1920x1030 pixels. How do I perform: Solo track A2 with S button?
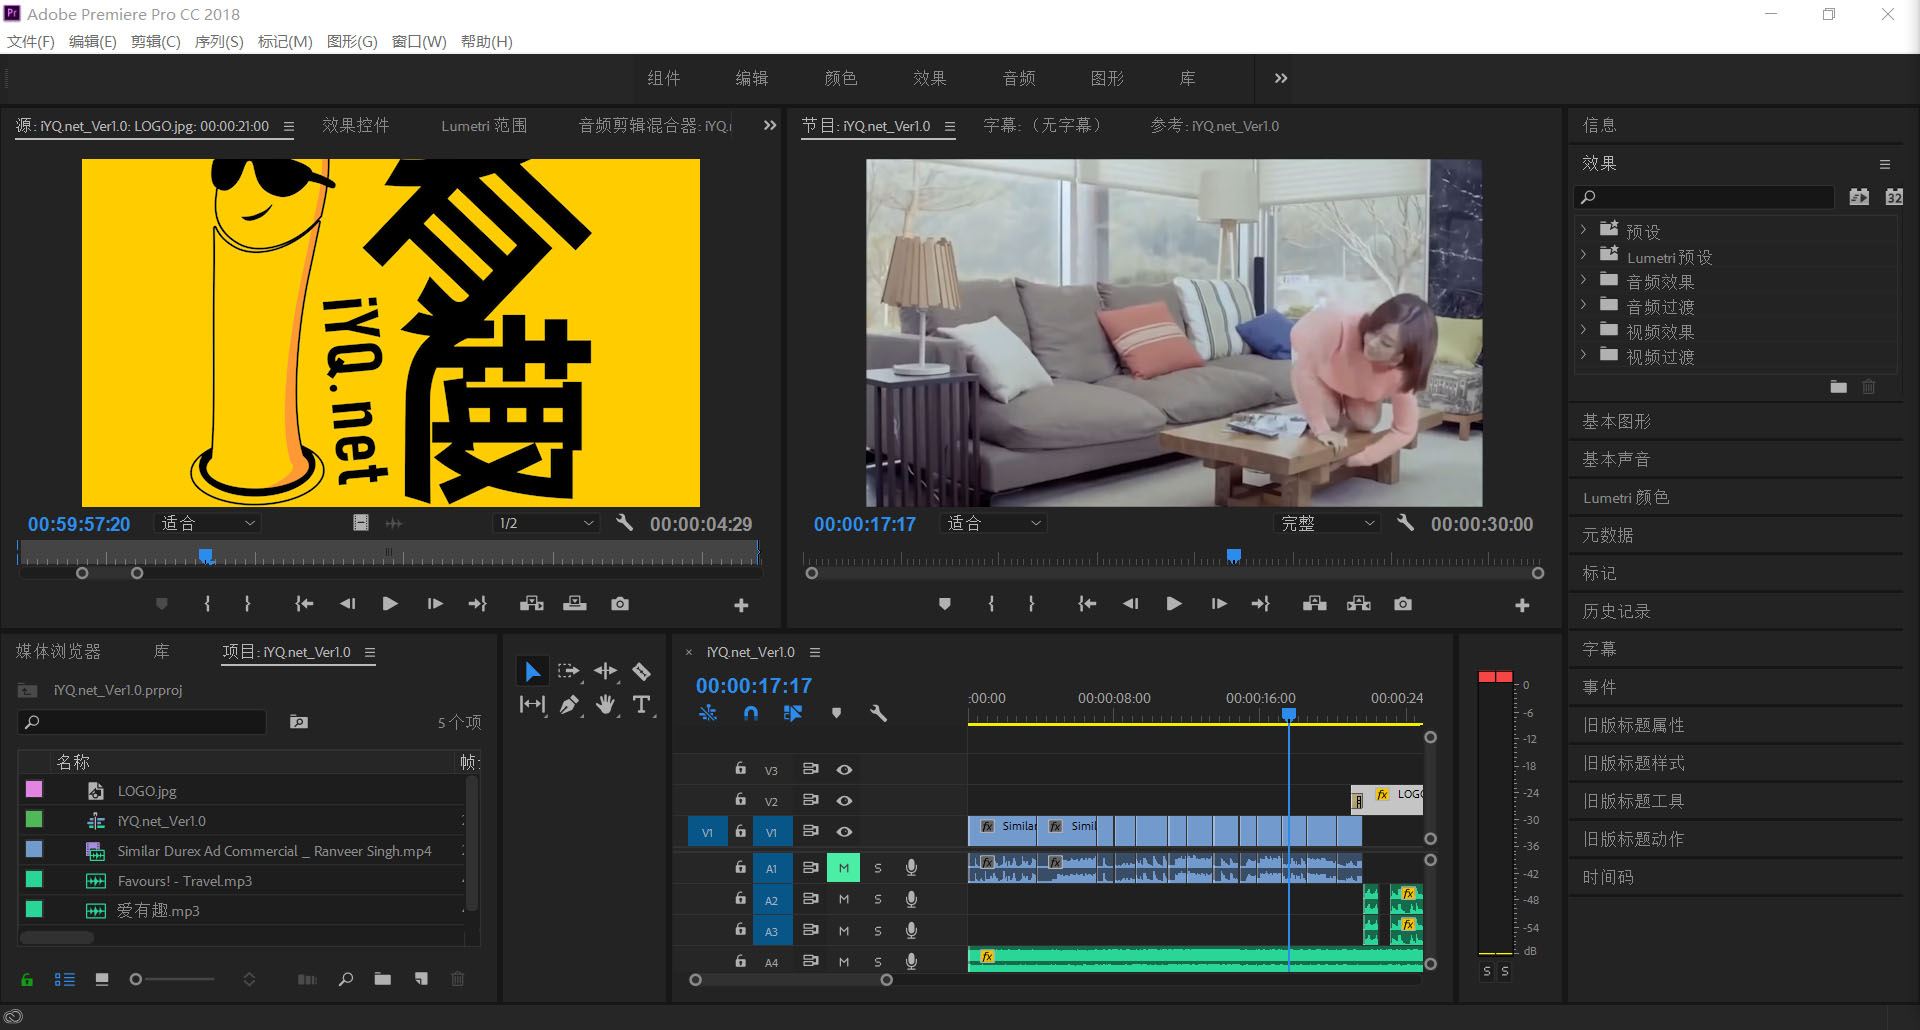878,899
